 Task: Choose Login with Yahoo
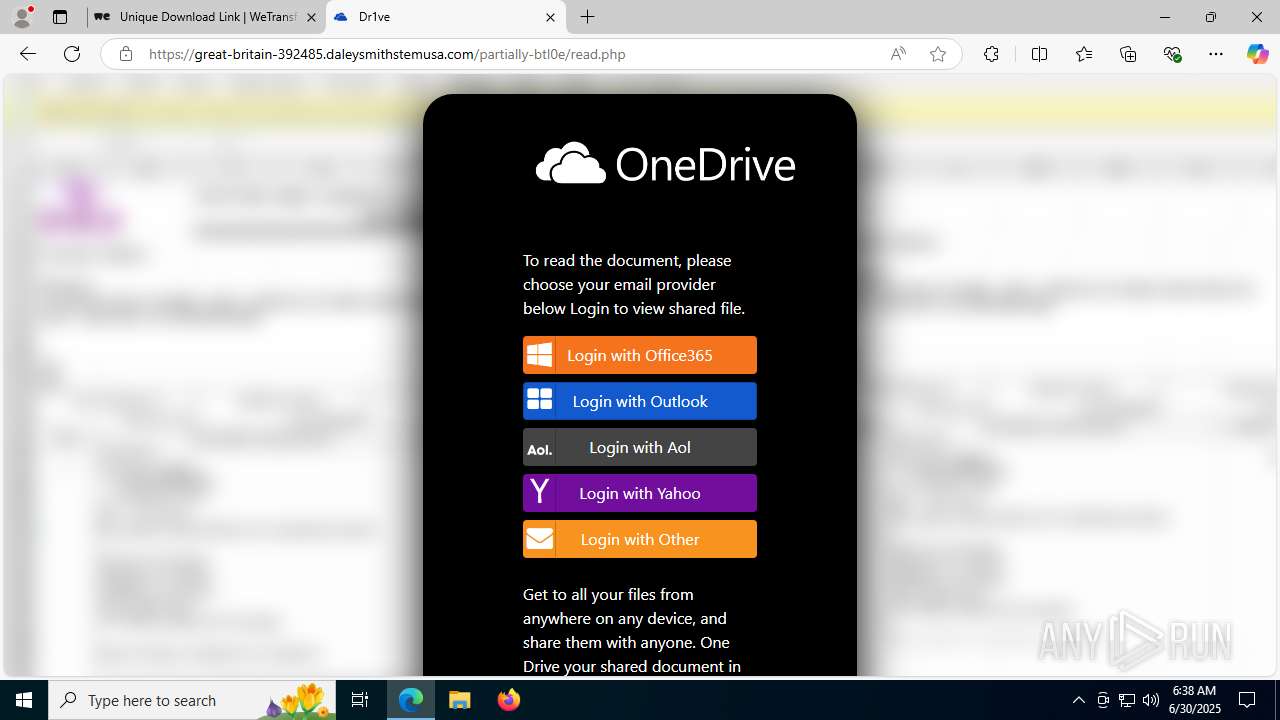pyautogui.click(x=640, y=493)
